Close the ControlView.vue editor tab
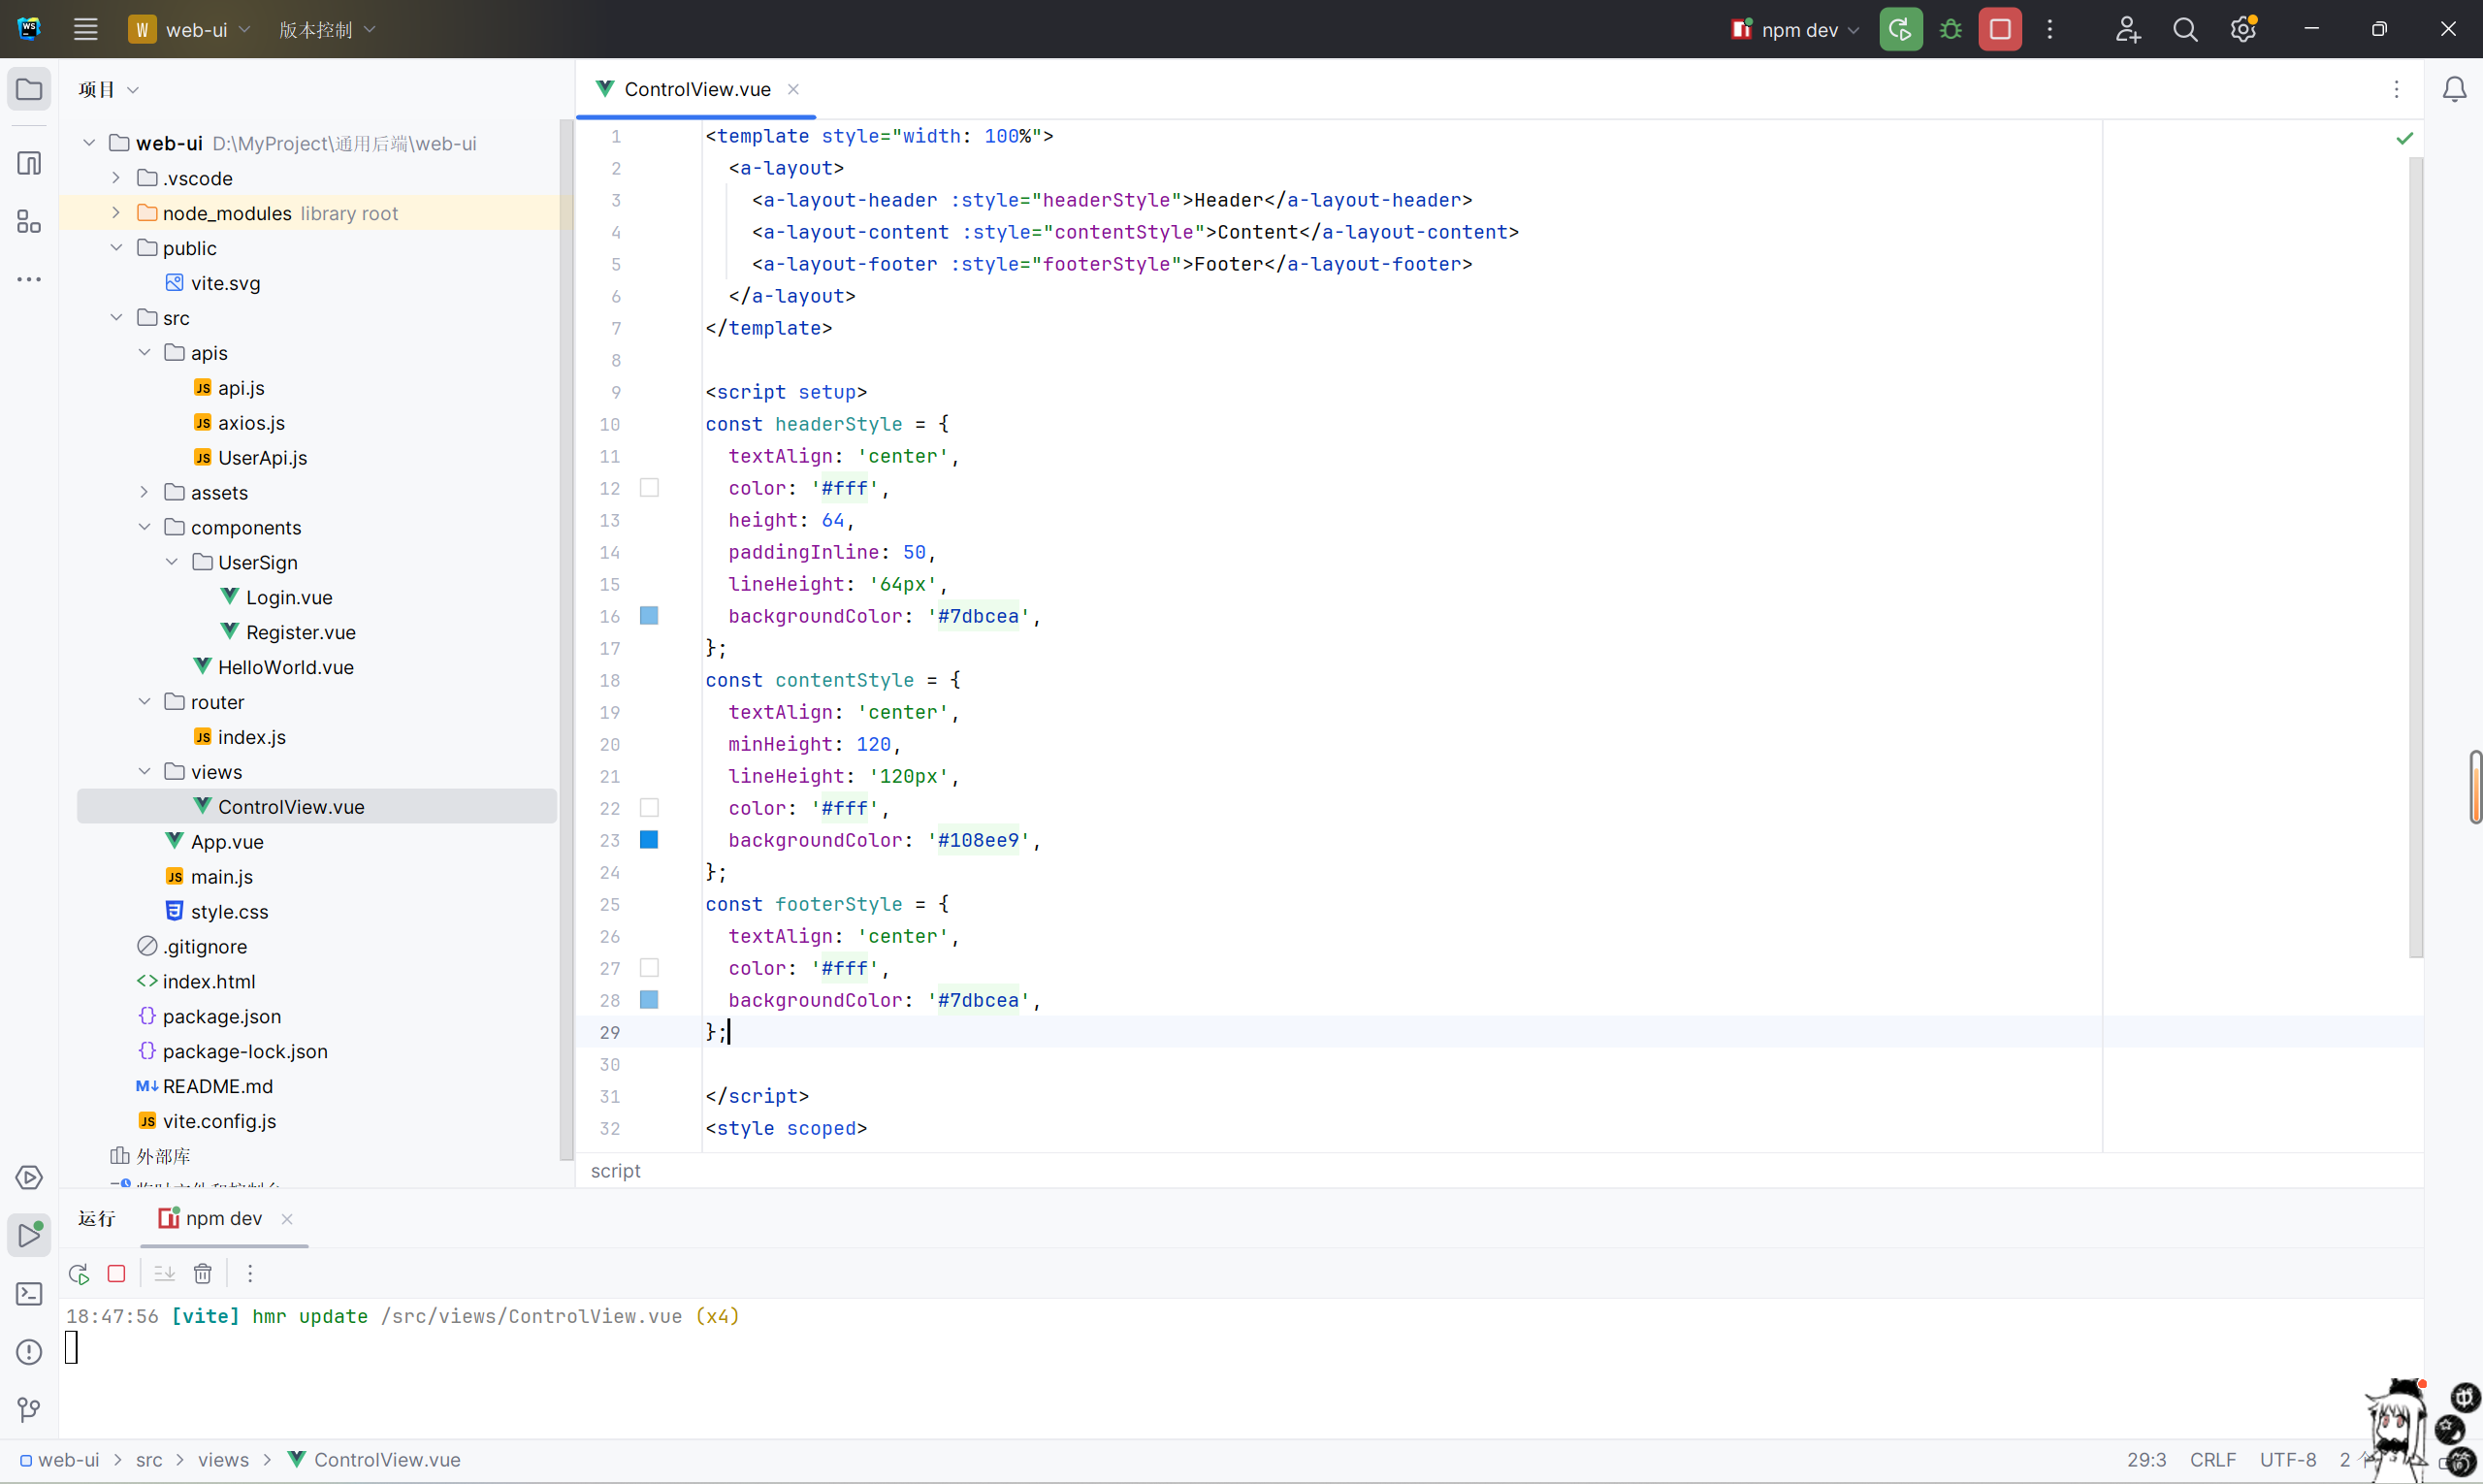Viewport: 2483px width, 1484px height. (x=793, y=89)
